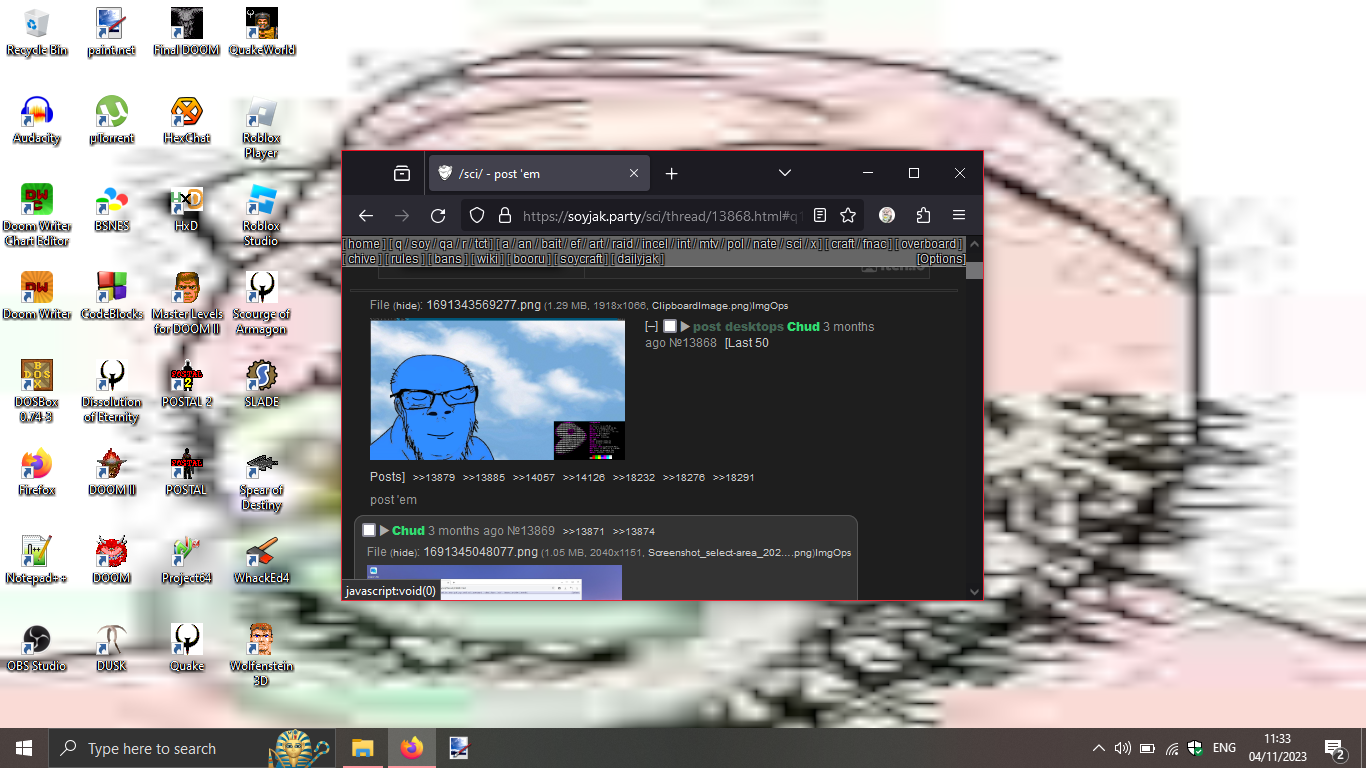Hide the 1691343569277.png file via (hide)
The height and width of the screenshot is (768, 1366).
click(x=406, y=306)
